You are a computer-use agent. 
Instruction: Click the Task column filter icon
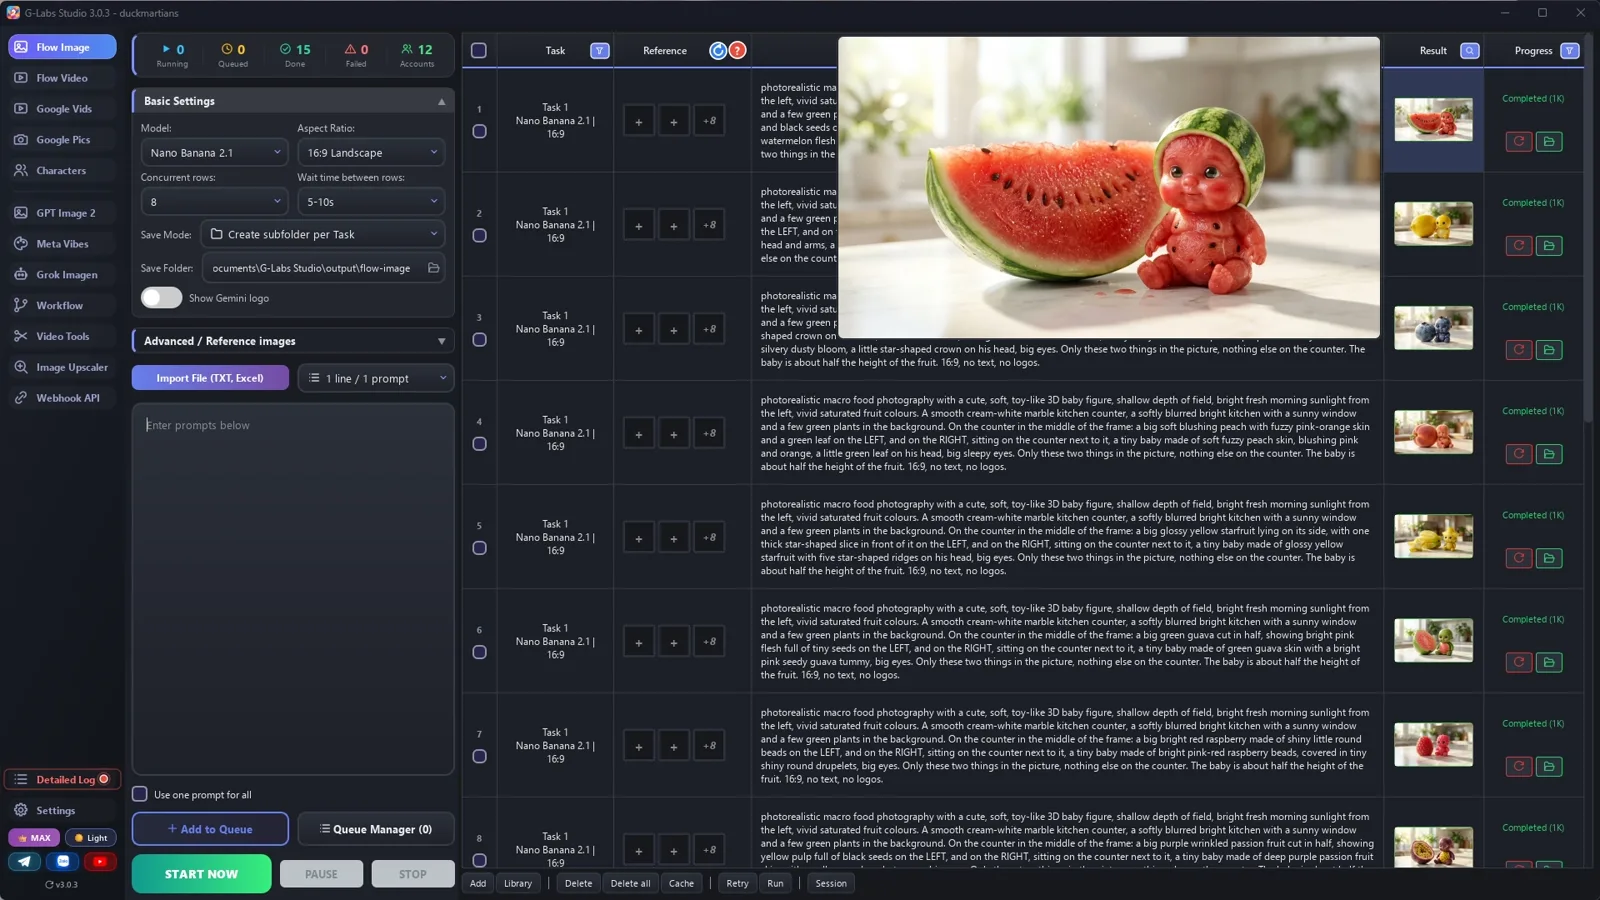[599, 51]
